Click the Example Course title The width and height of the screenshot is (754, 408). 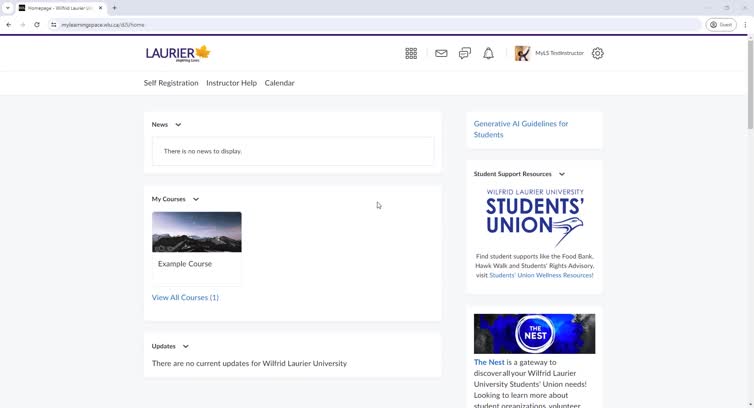(185, 264)
